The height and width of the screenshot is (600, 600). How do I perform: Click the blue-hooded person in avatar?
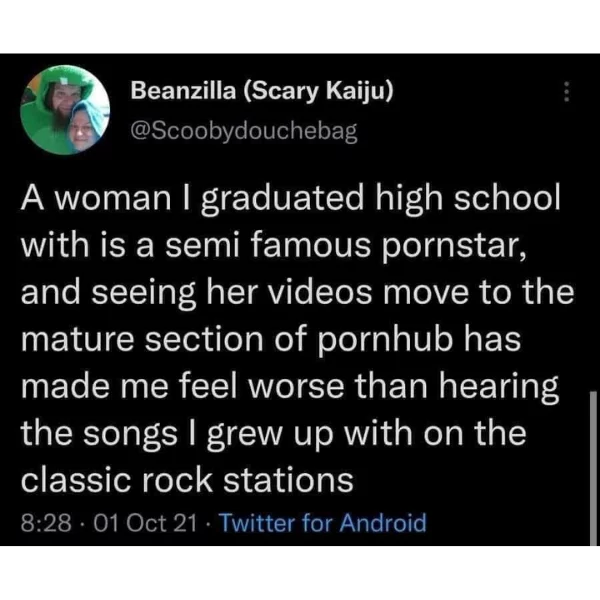(x=85, y=126)
